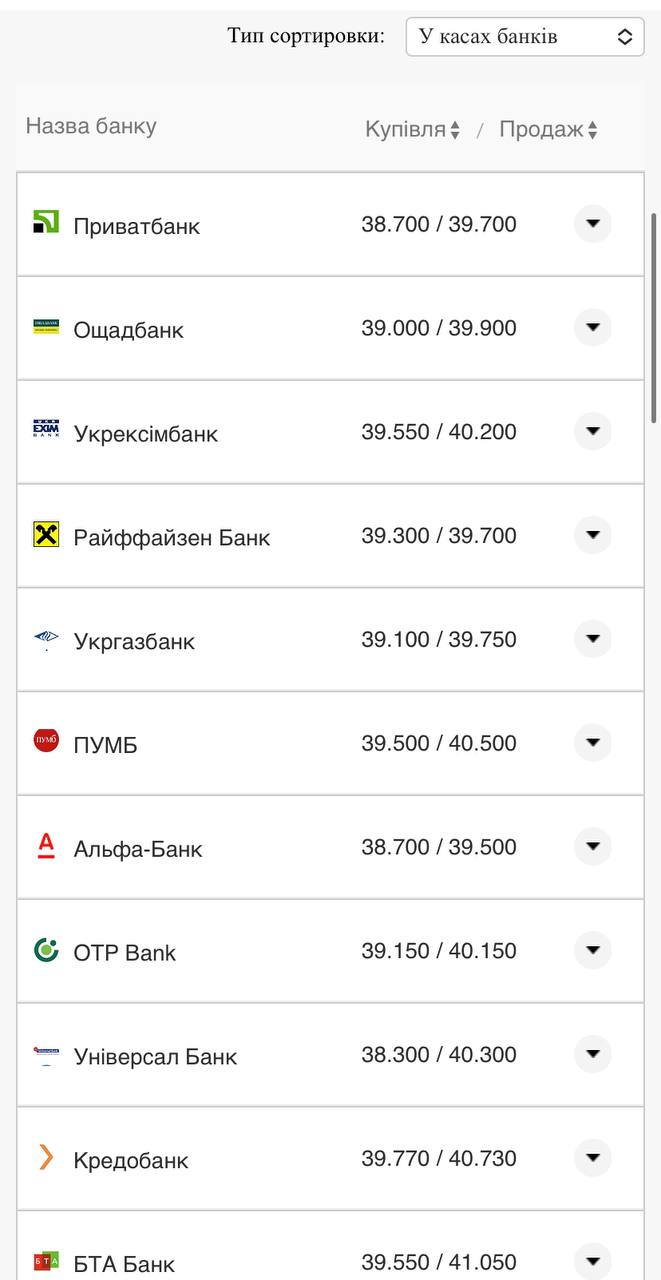Click the Альфа-Банк red letter logo
Image resolution: width=661 pixels, height=1280 pixels.
pyautogui.click(x=46, y=847)
